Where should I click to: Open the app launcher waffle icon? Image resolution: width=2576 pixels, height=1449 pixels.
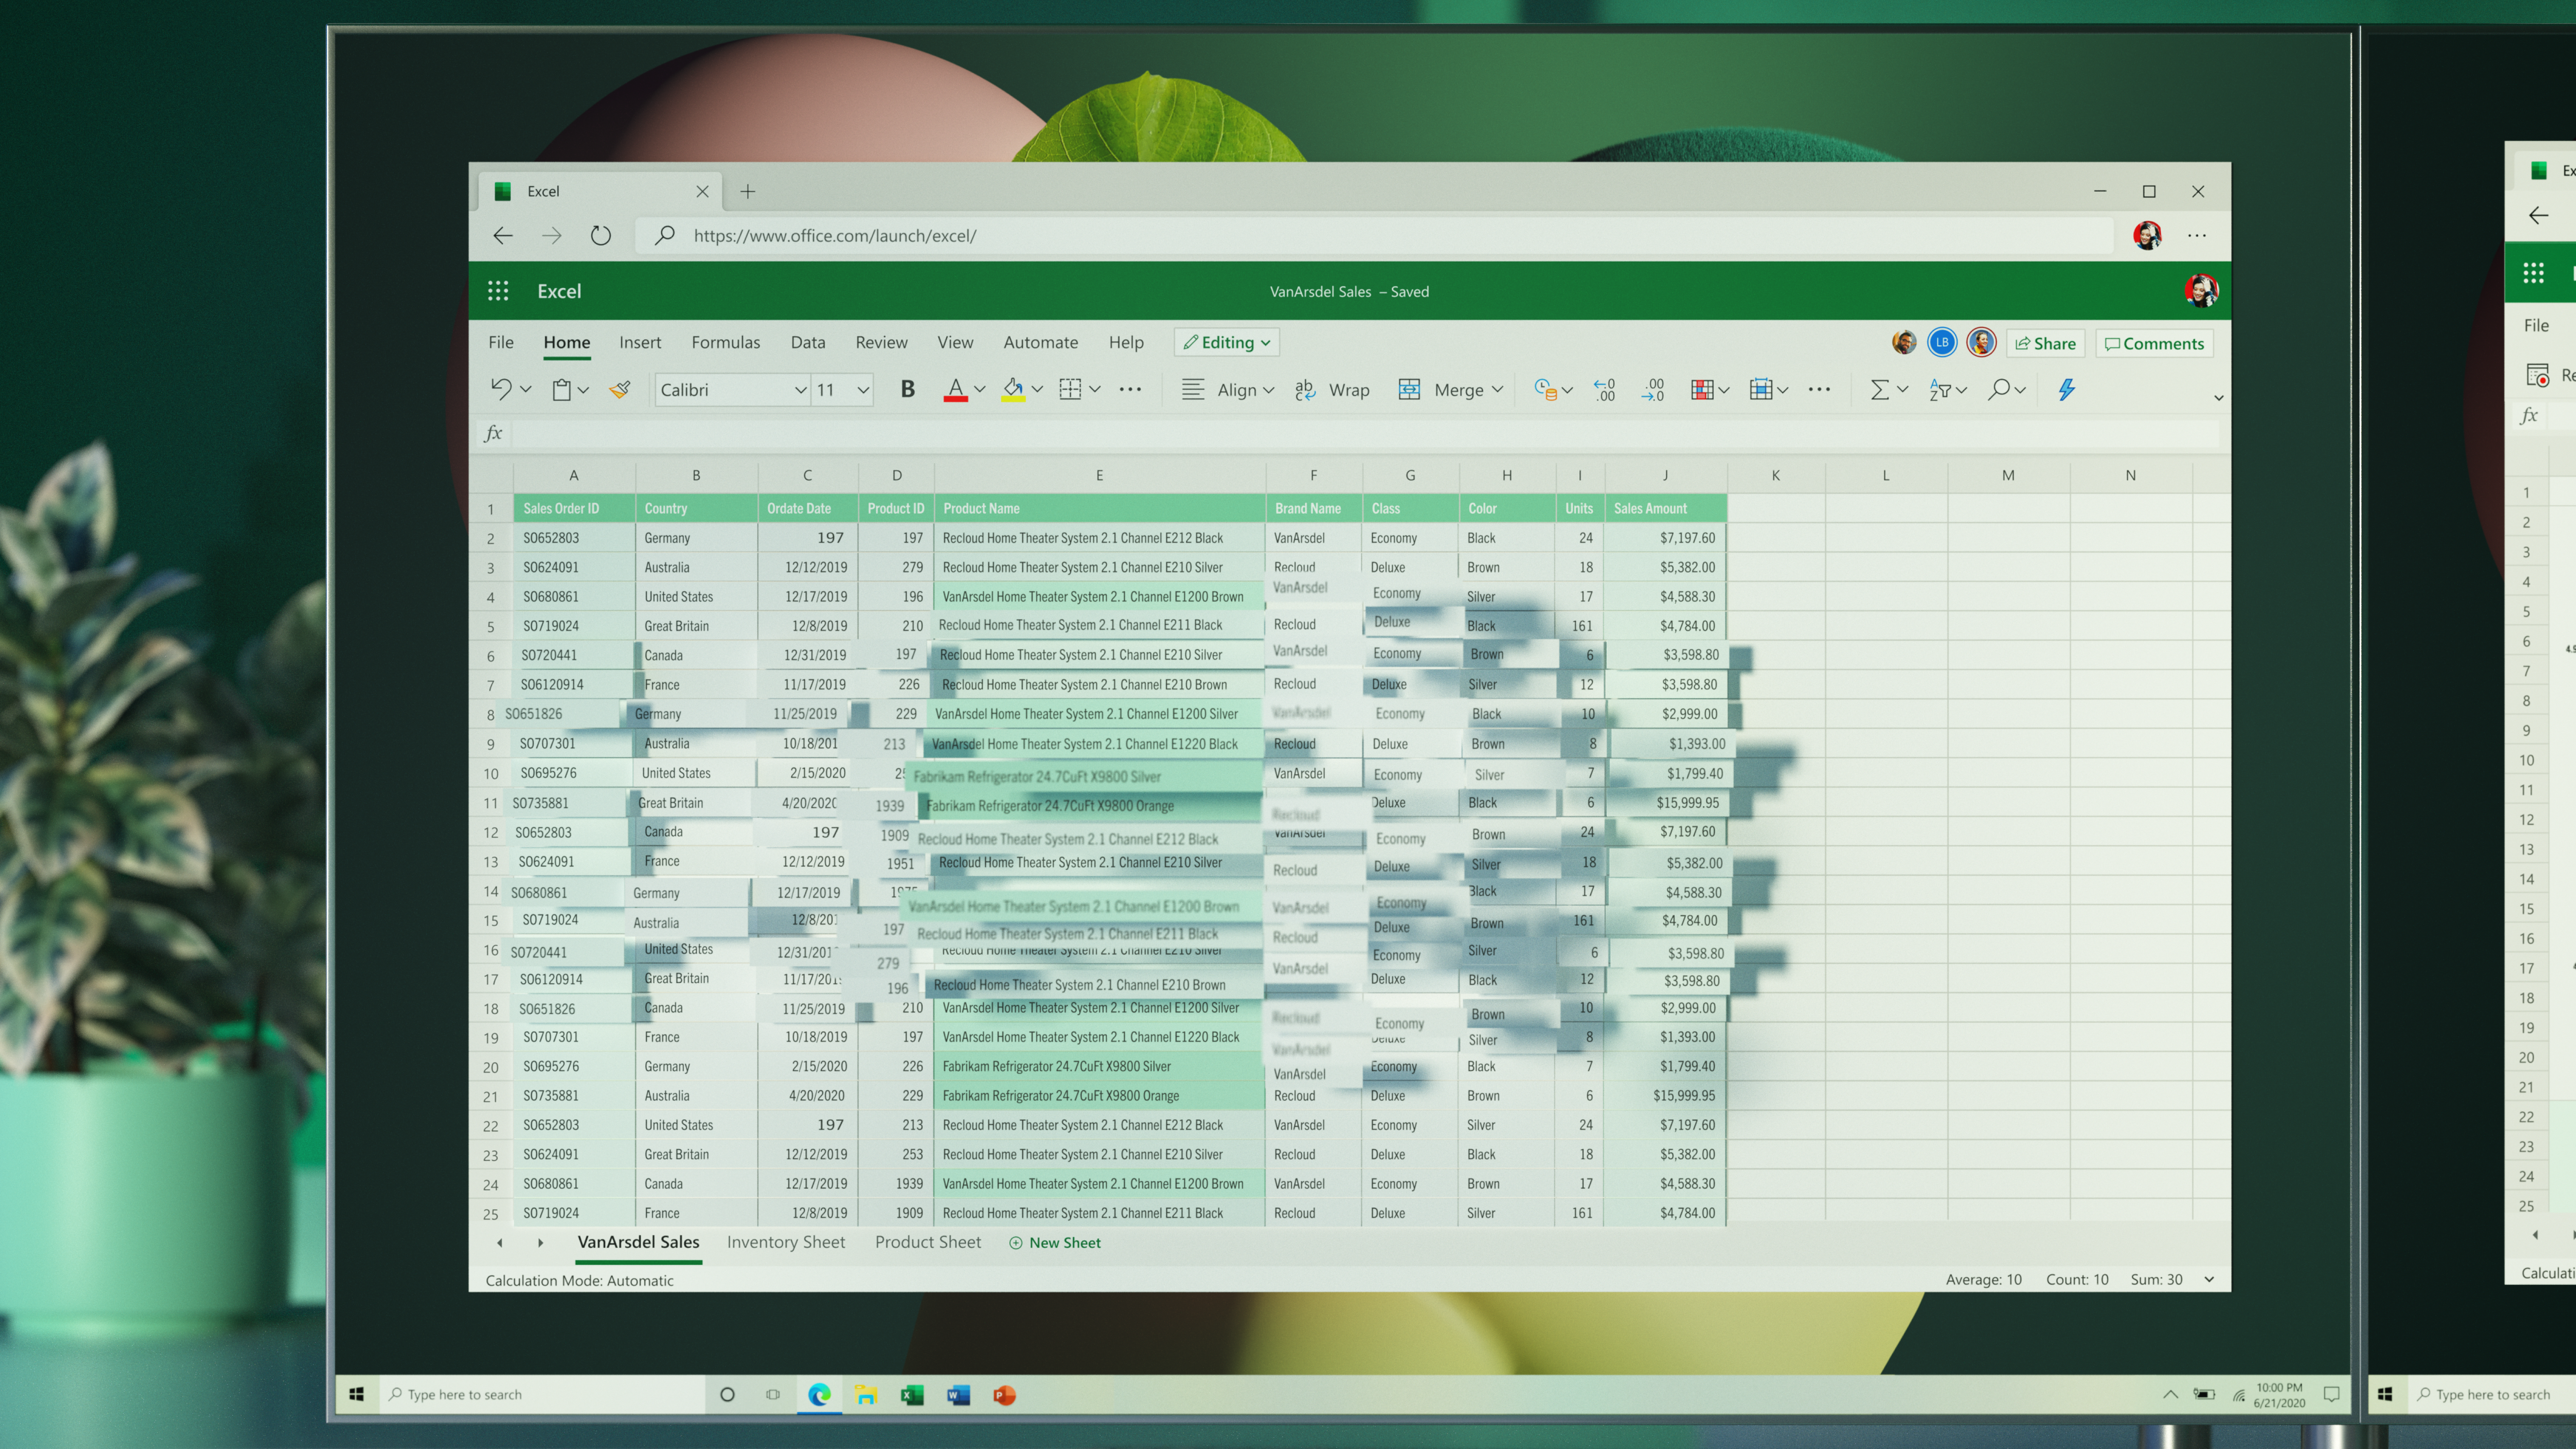[x=498, y=291]
